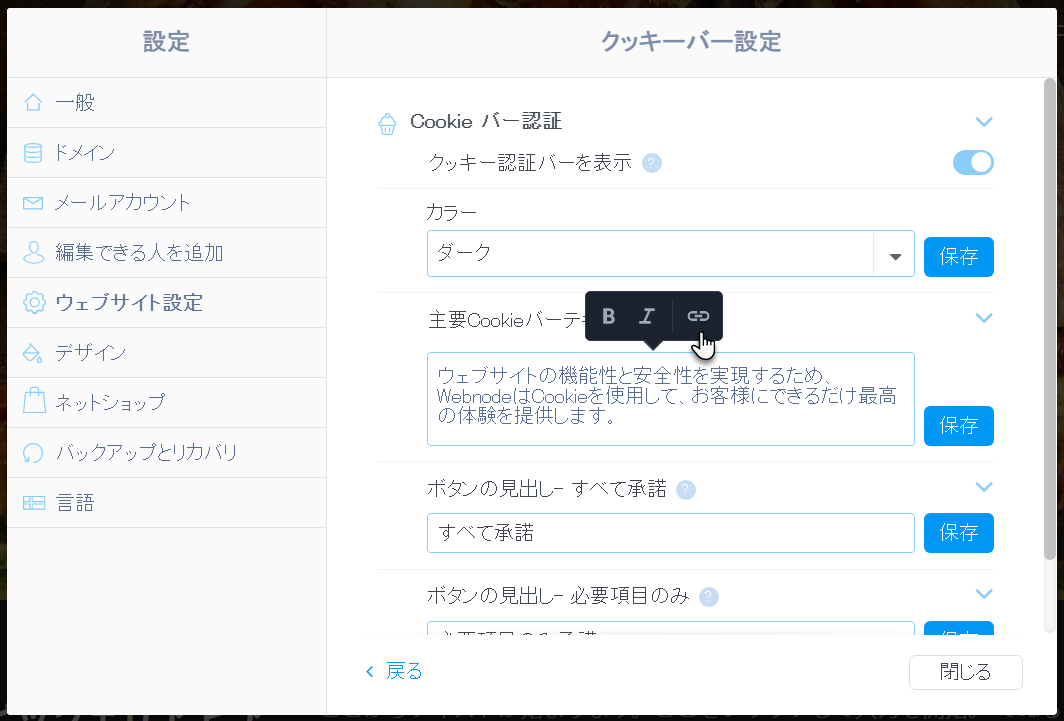Open help for ボタンの見出し 必要項目のみ
The width and height of the screenshot is (1064, 721).
click(x=708, y=597)
